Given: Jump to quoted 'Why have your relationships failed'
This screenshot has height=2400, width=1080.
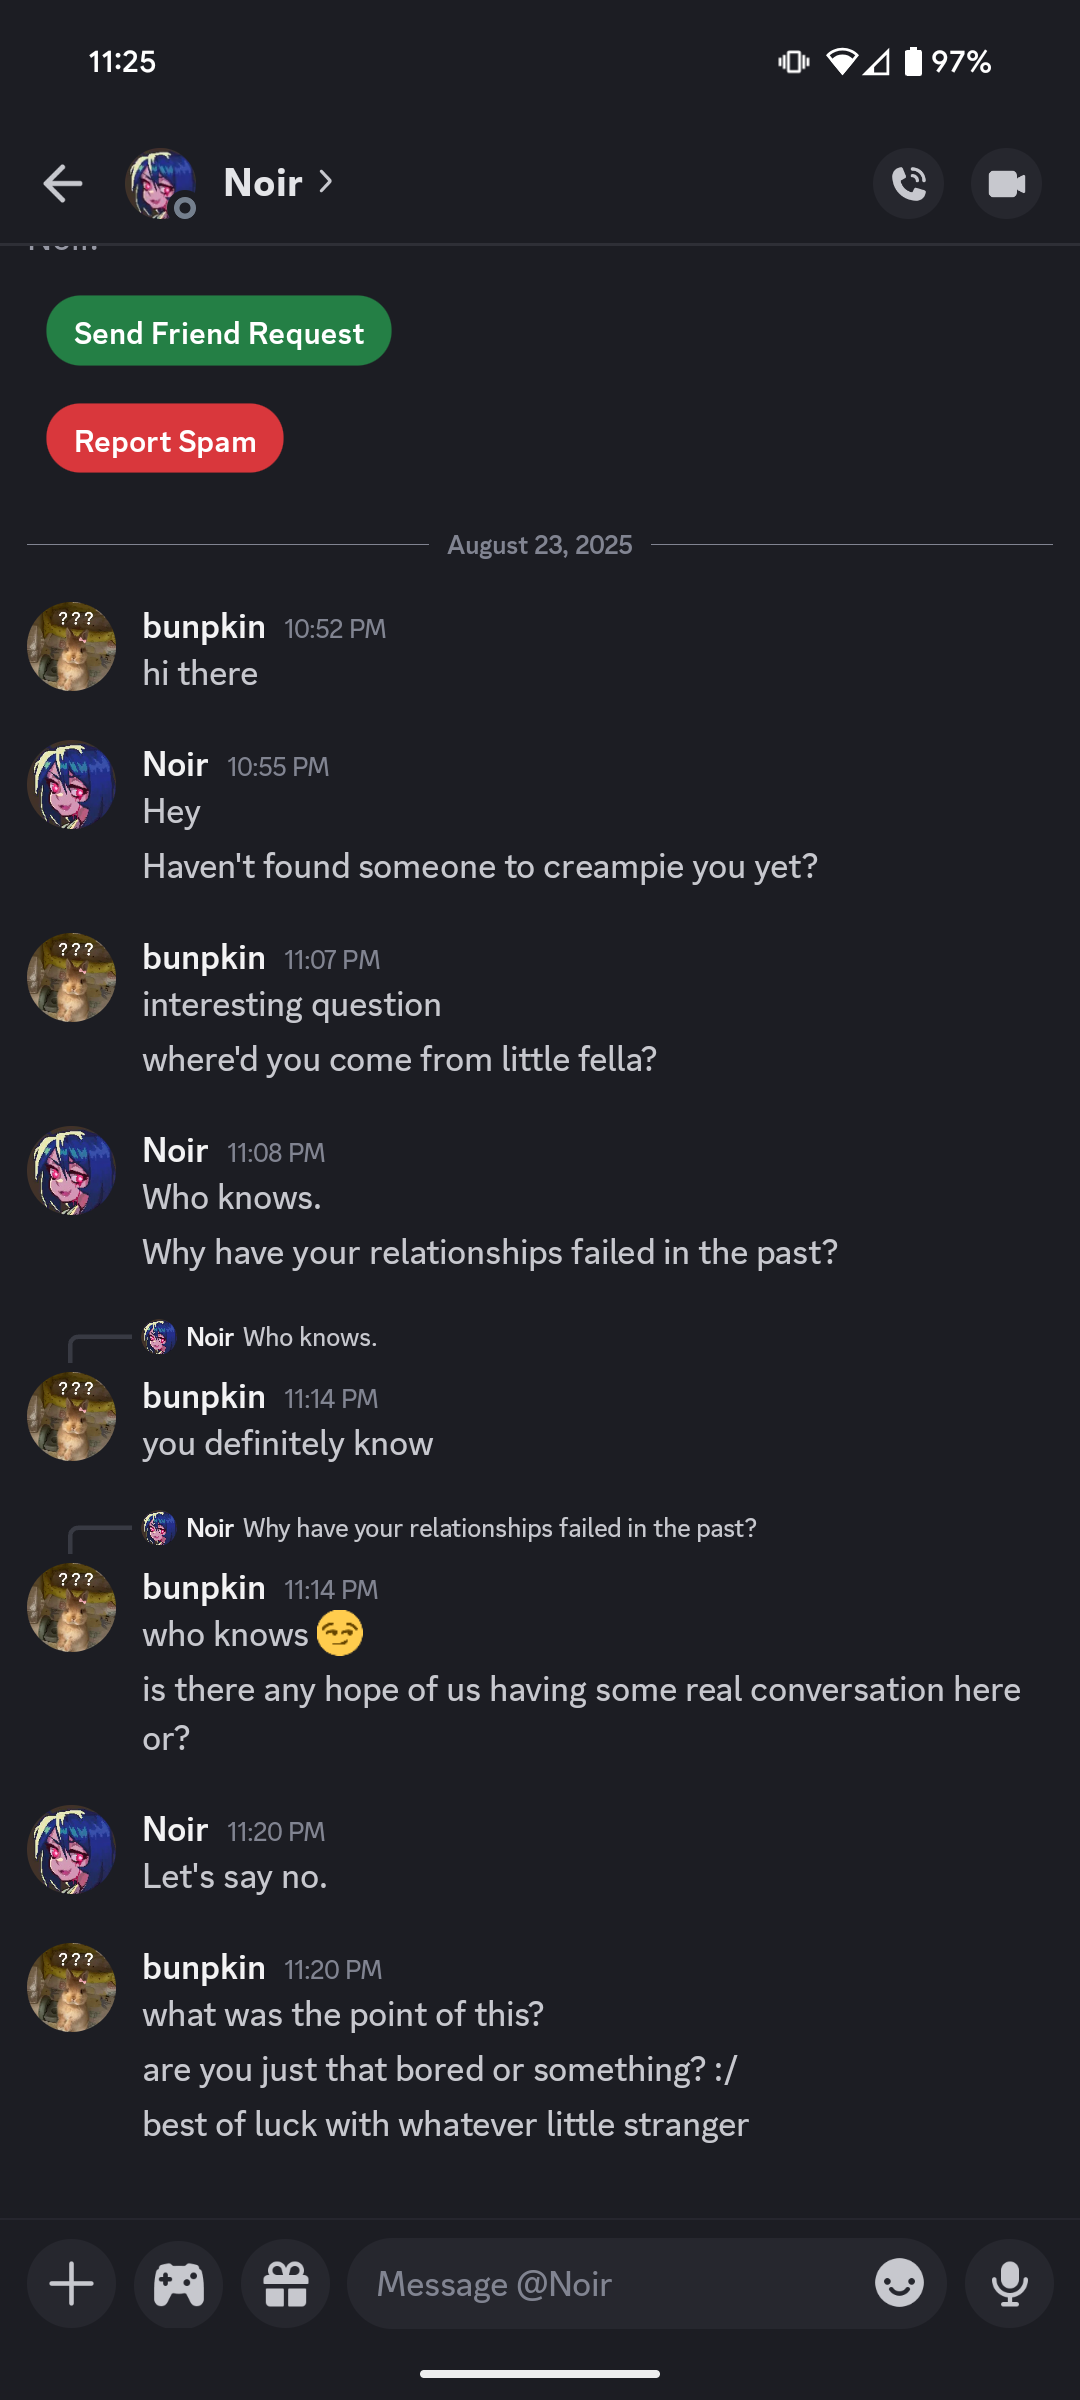Looking at the screenshot, I should [471, 1528].
